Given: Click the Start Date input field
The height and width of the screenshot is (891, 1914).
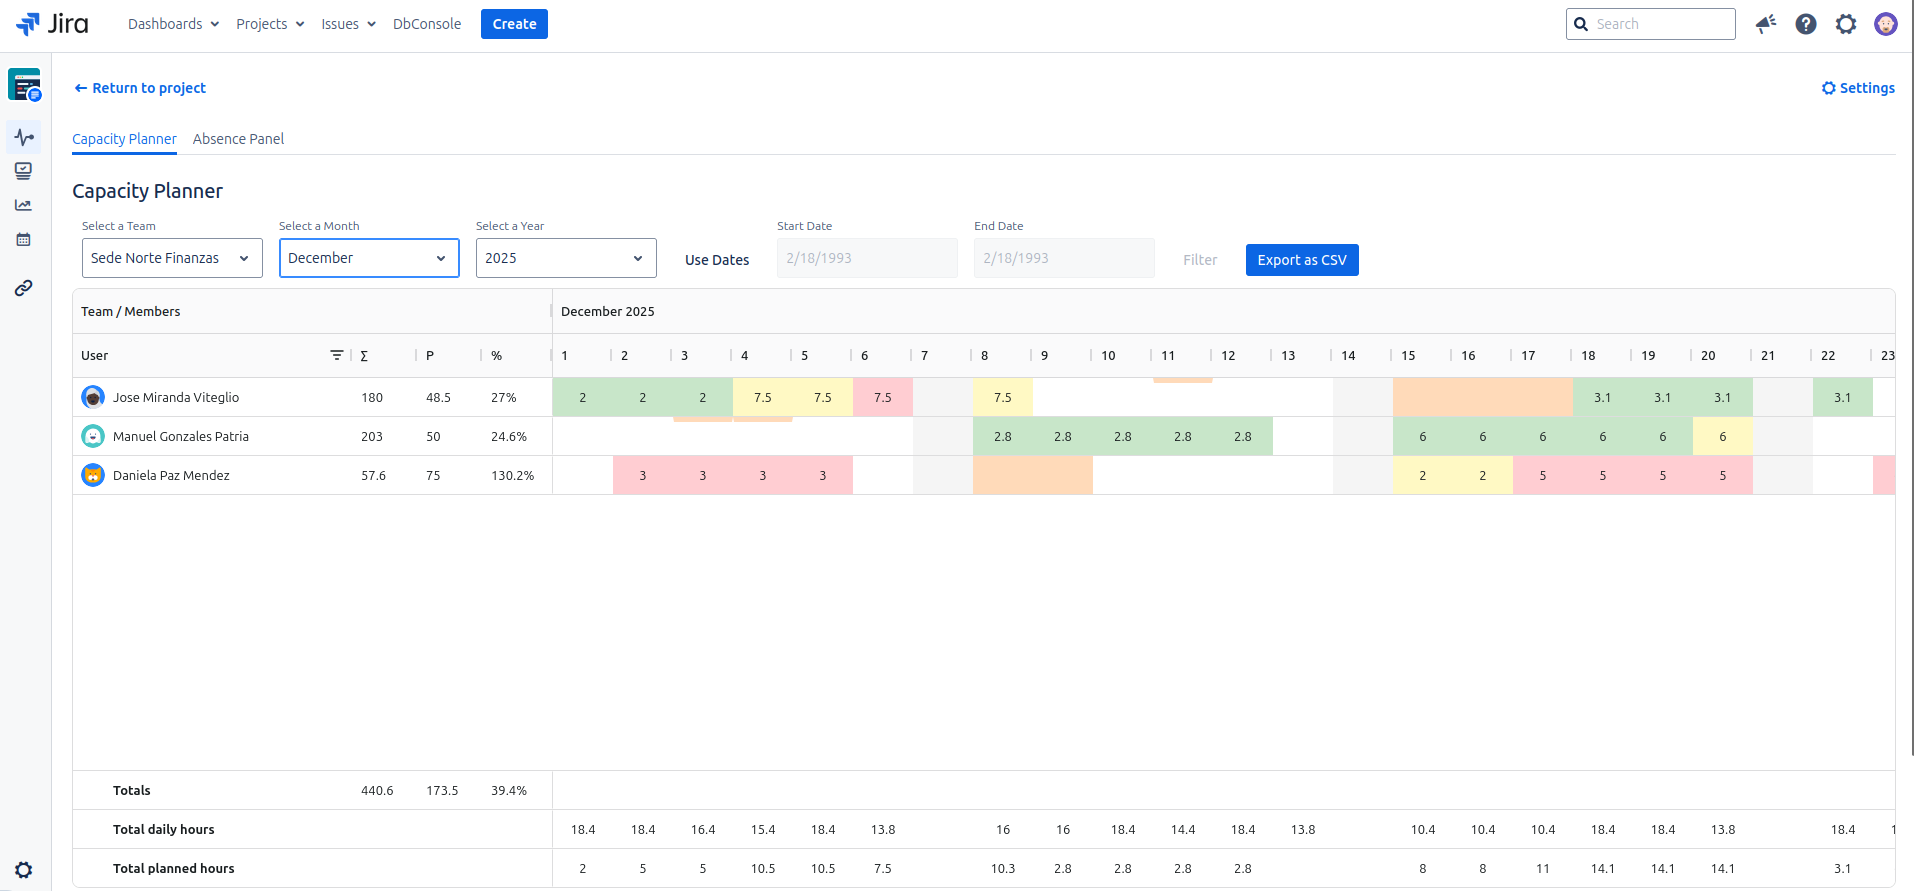Looking at the screenshot, I should tap(866, 258).
